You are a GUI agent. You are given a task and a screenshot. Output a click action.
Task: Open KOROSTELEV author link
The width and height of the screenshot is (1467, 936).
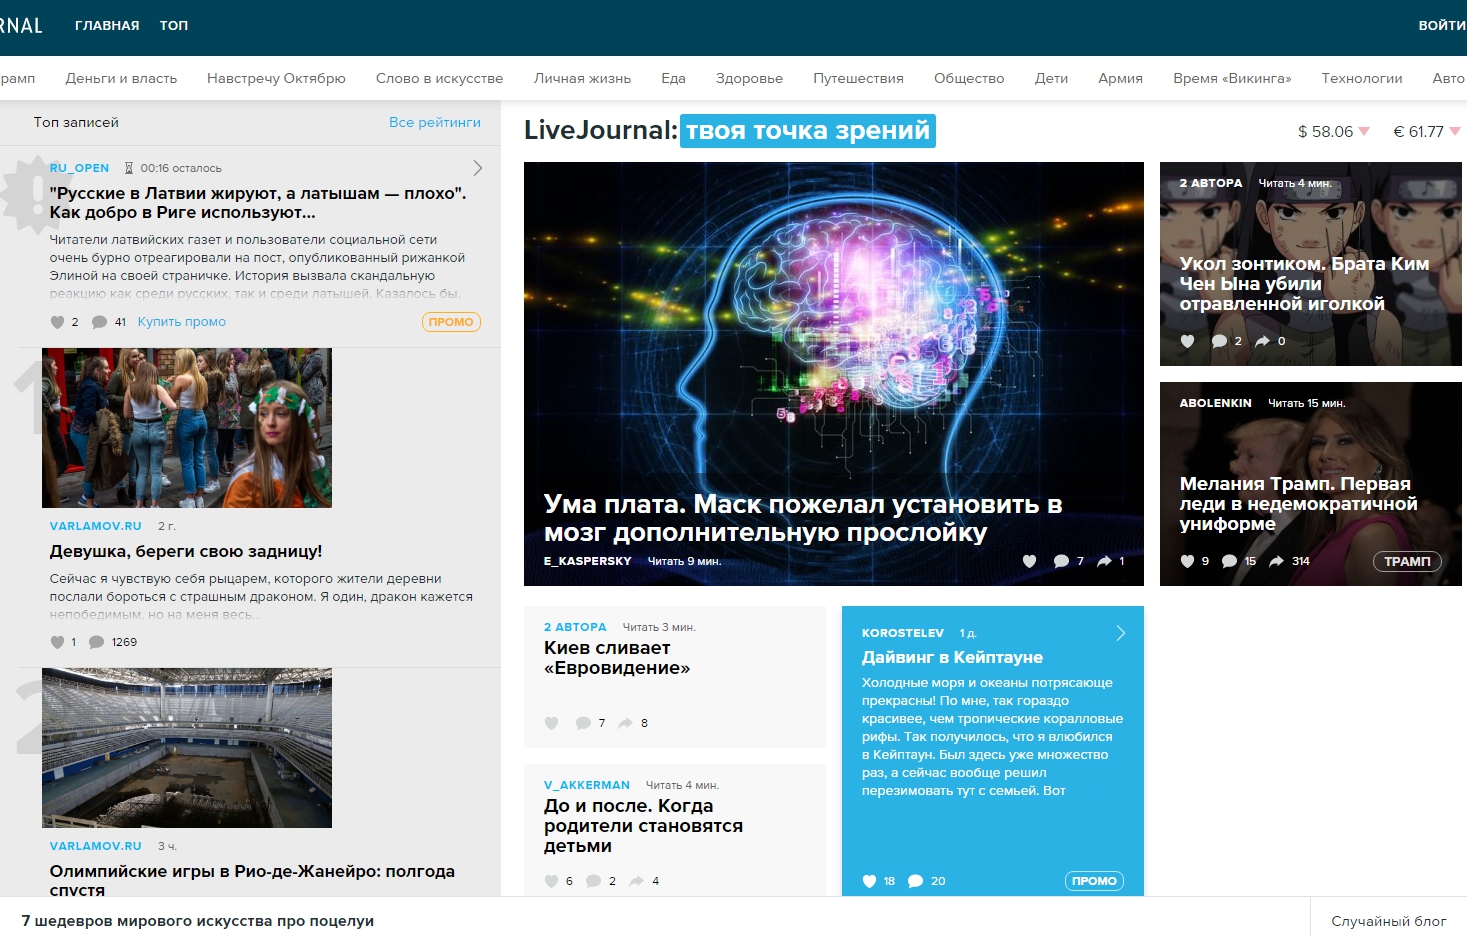pos(903,633)
